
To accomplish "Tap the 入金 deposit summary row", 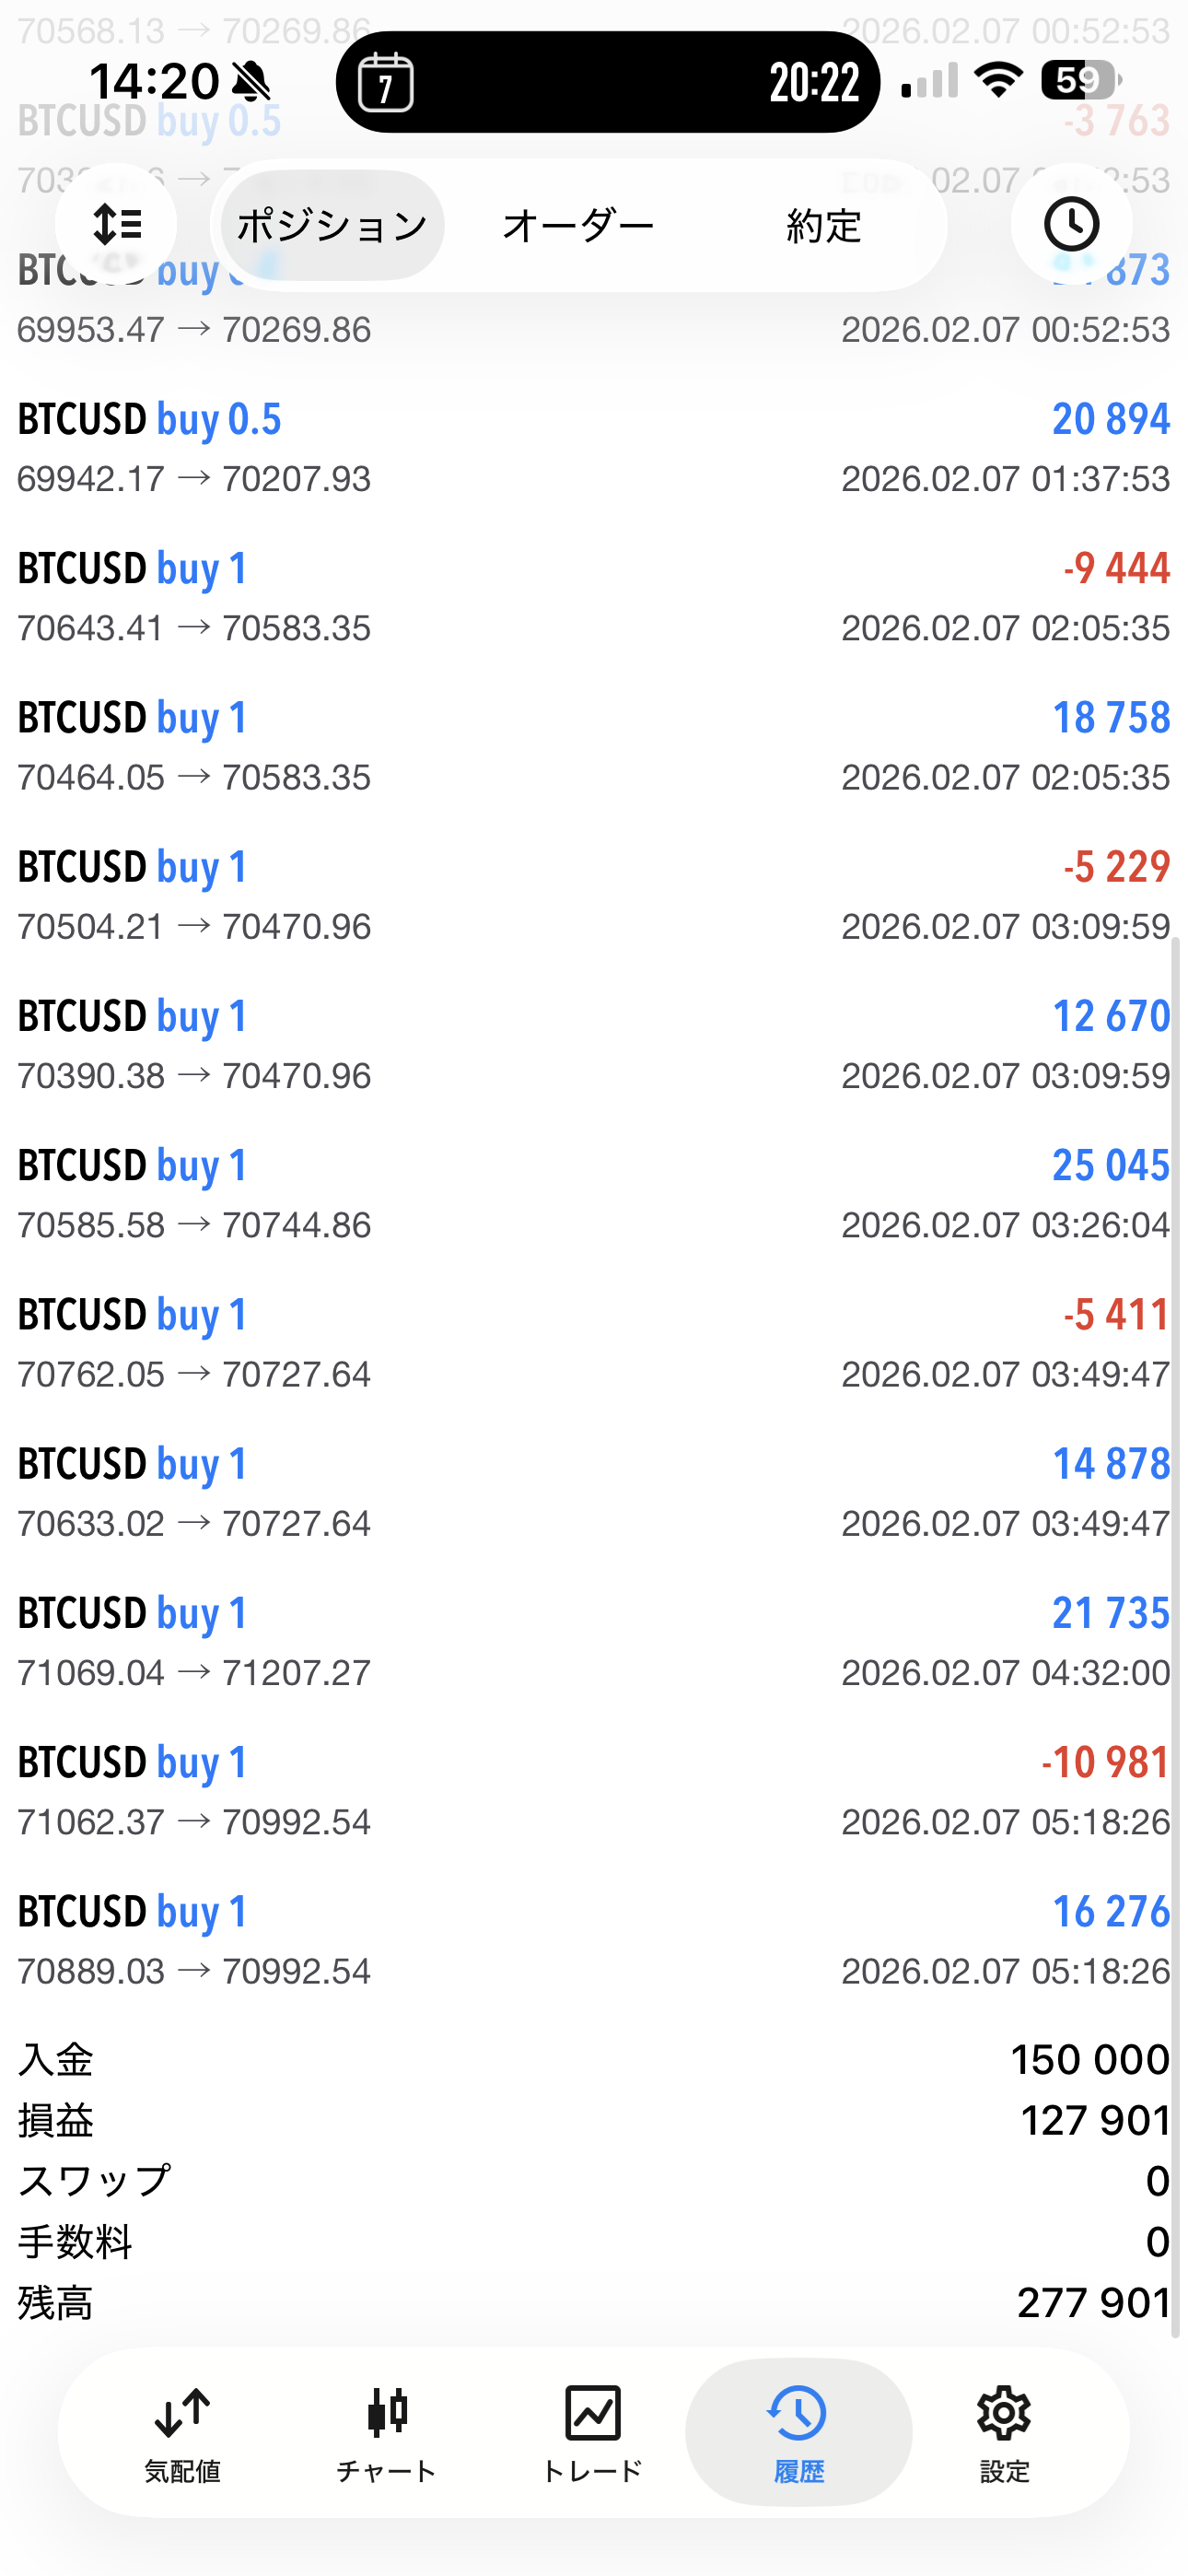I will [x=594, y=2059].
